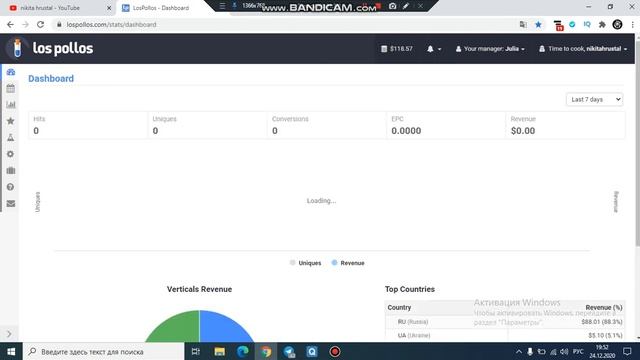640x360 pixels.
Task: Open Task View from the taskbar
Action: pyautogui.click(x=196, y=351)
